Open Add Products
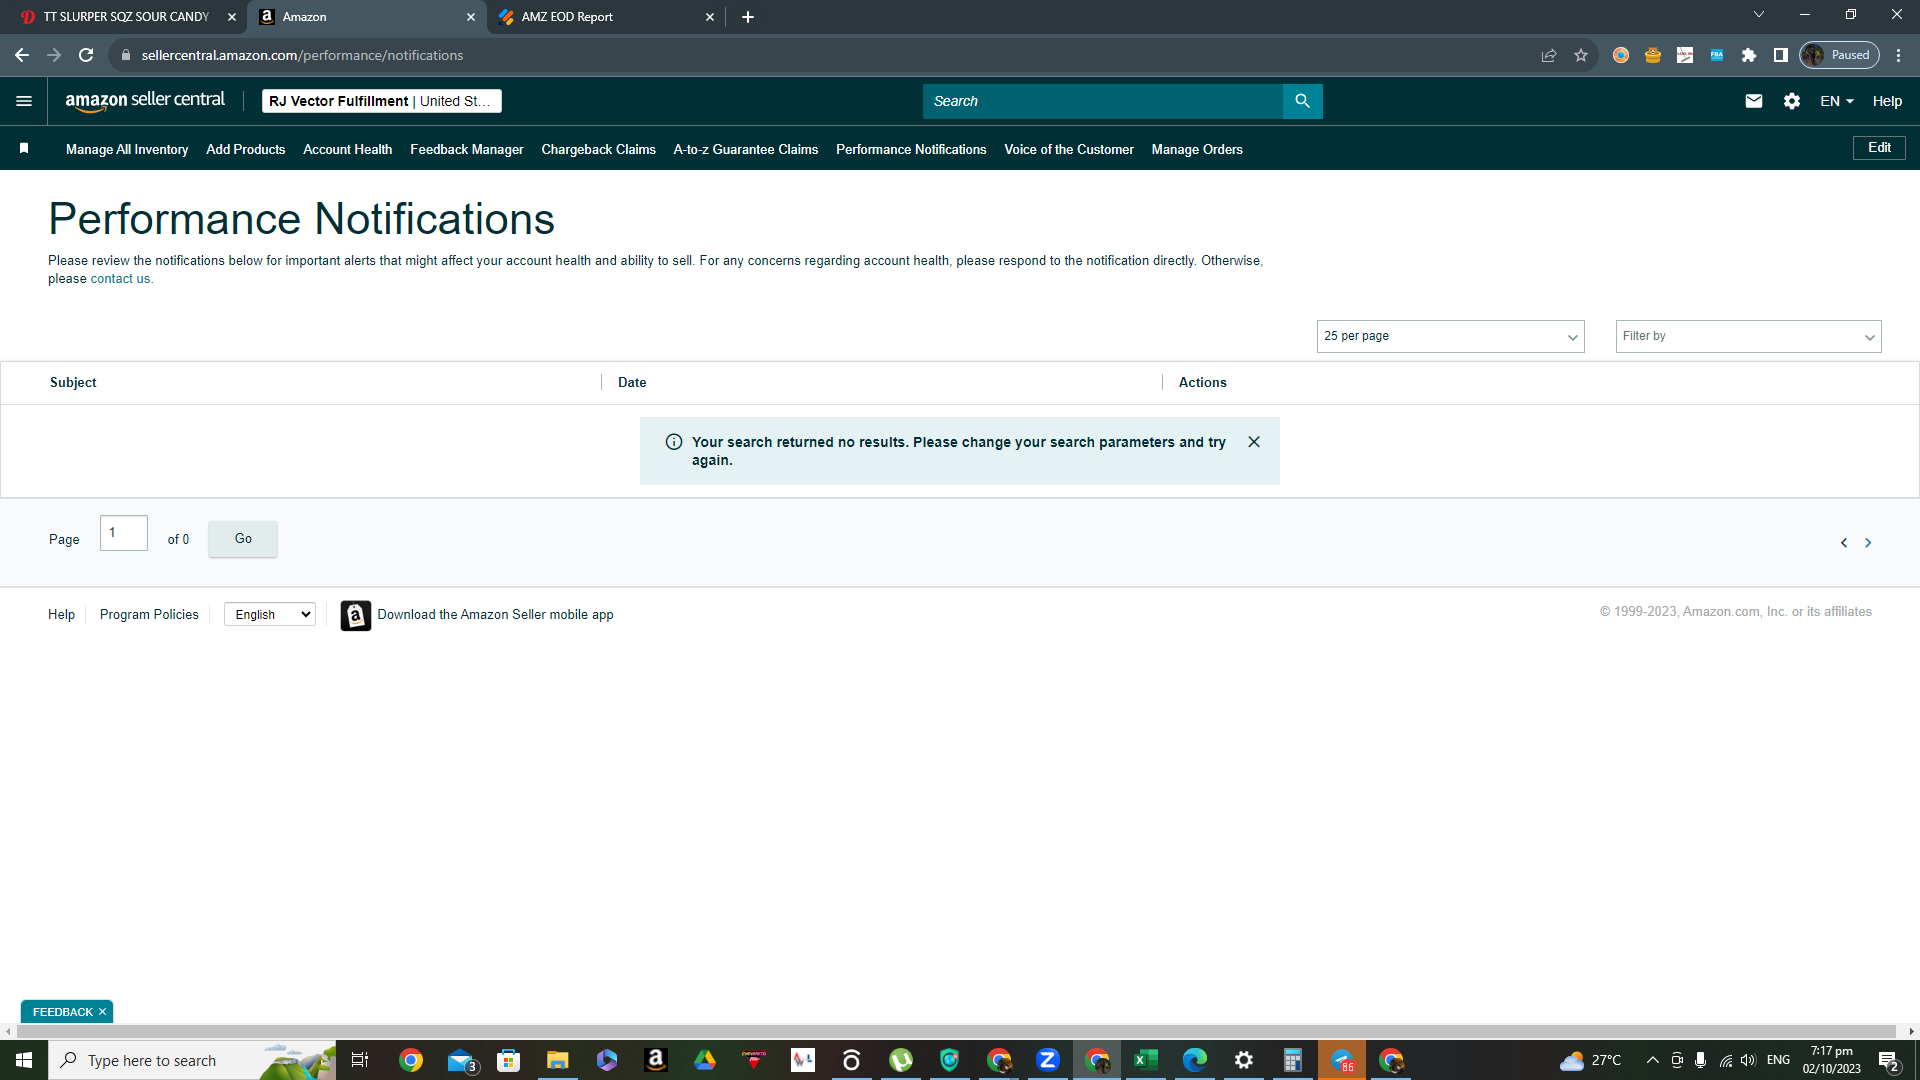 [246, 149]
